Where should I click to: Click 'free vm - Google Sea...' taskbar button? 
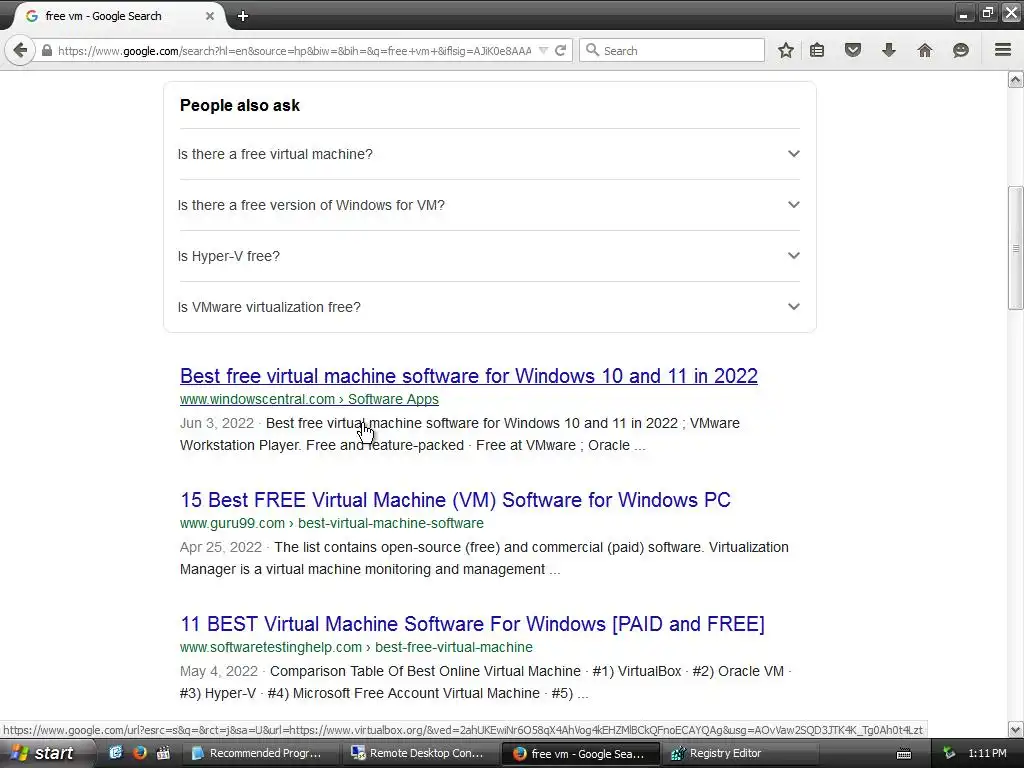point(580,753)
